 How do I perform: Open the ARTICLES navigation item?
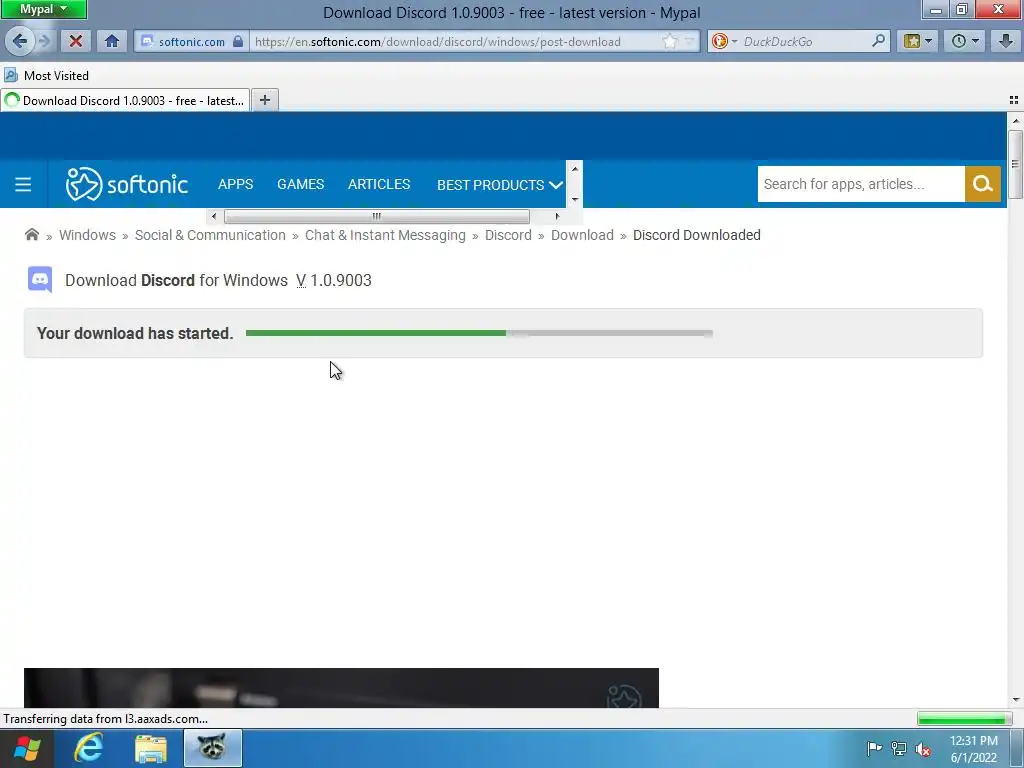click(379, 184)
